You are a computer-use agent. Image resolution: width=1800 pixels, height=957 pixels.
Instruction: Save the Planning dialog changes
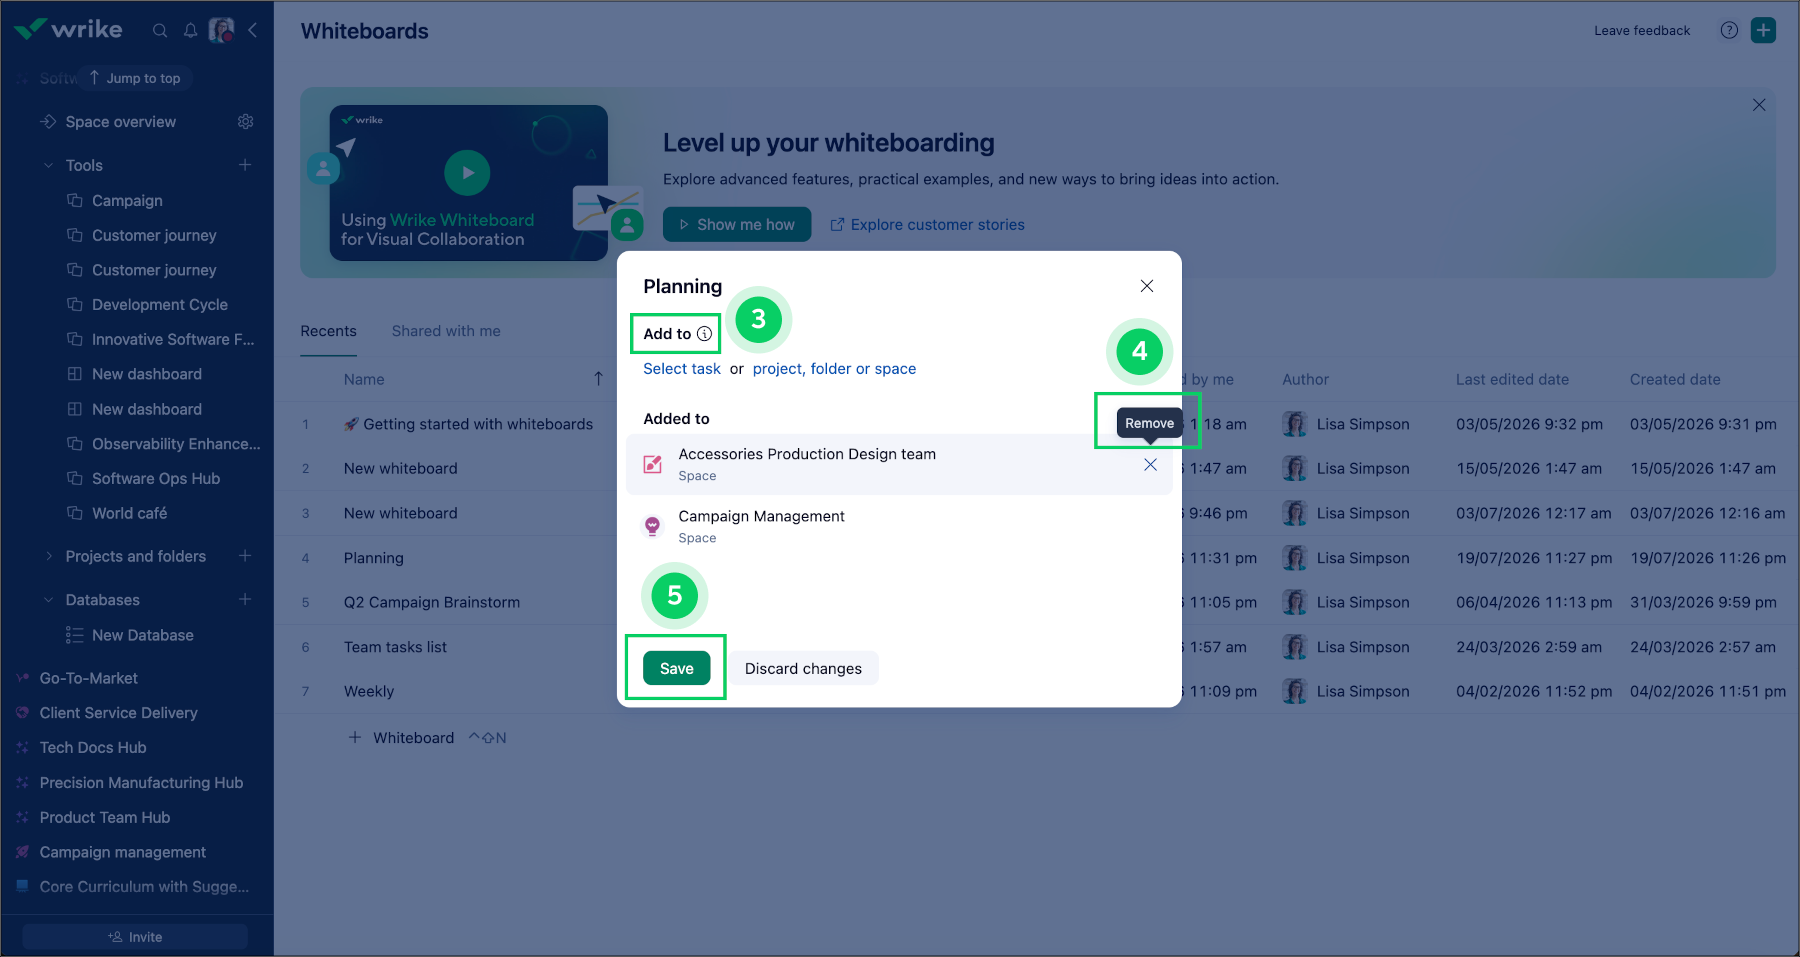677,668
